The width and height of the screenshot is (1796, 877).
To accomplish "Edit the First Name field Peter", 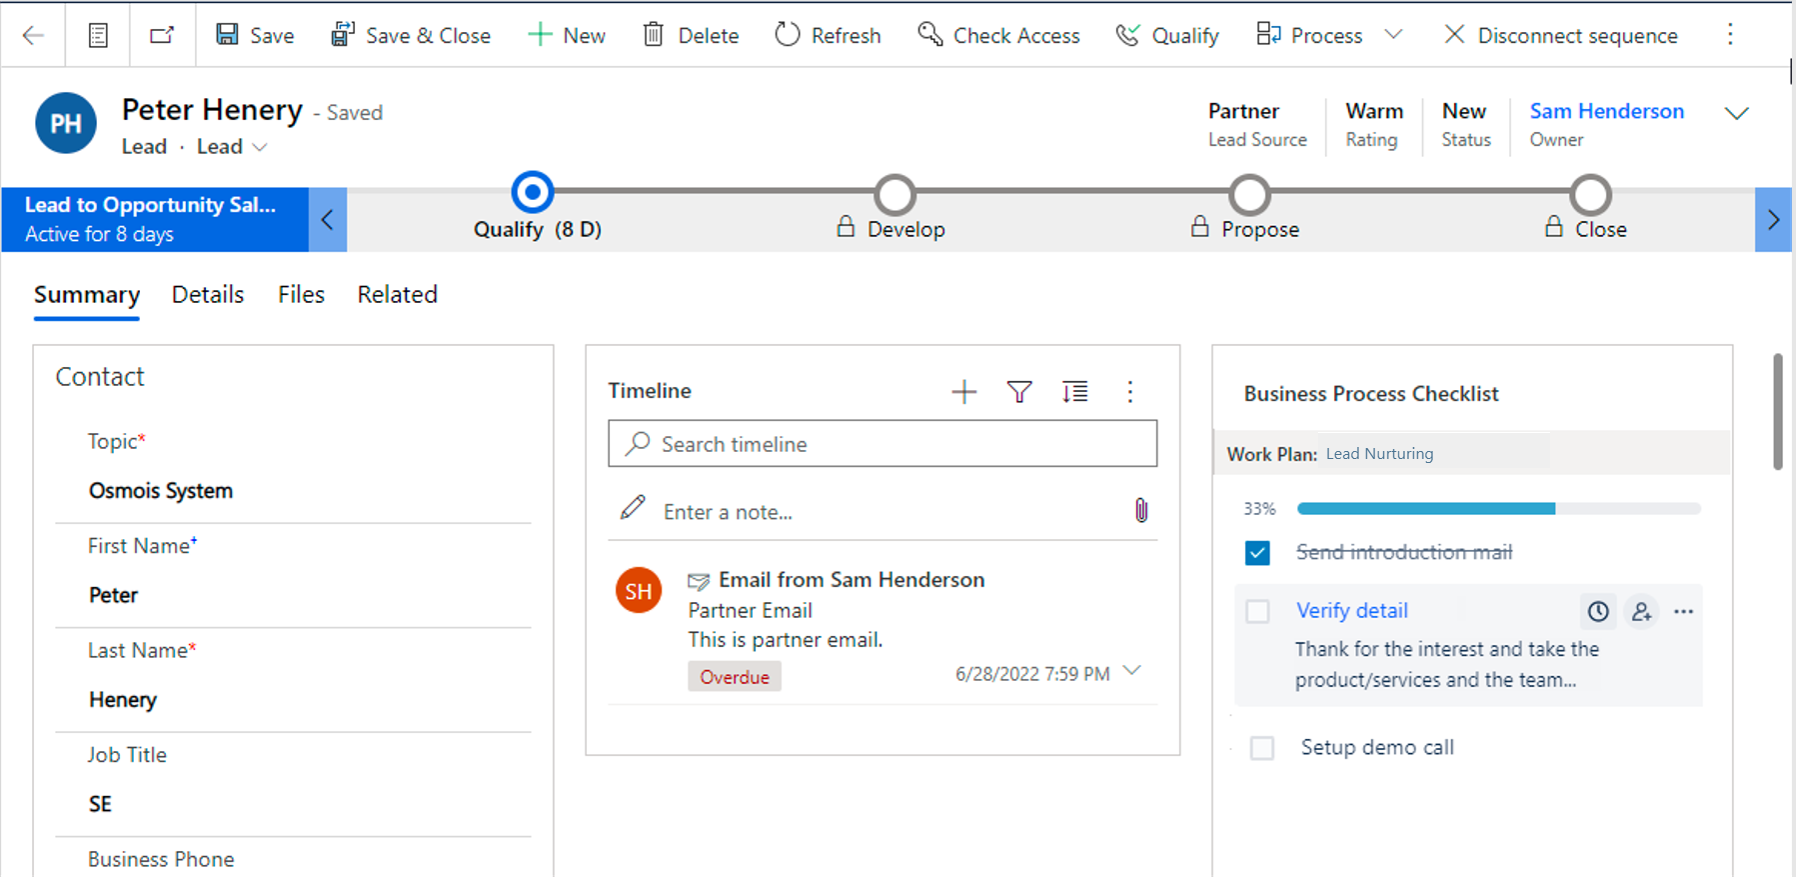I will pos(293,595).
